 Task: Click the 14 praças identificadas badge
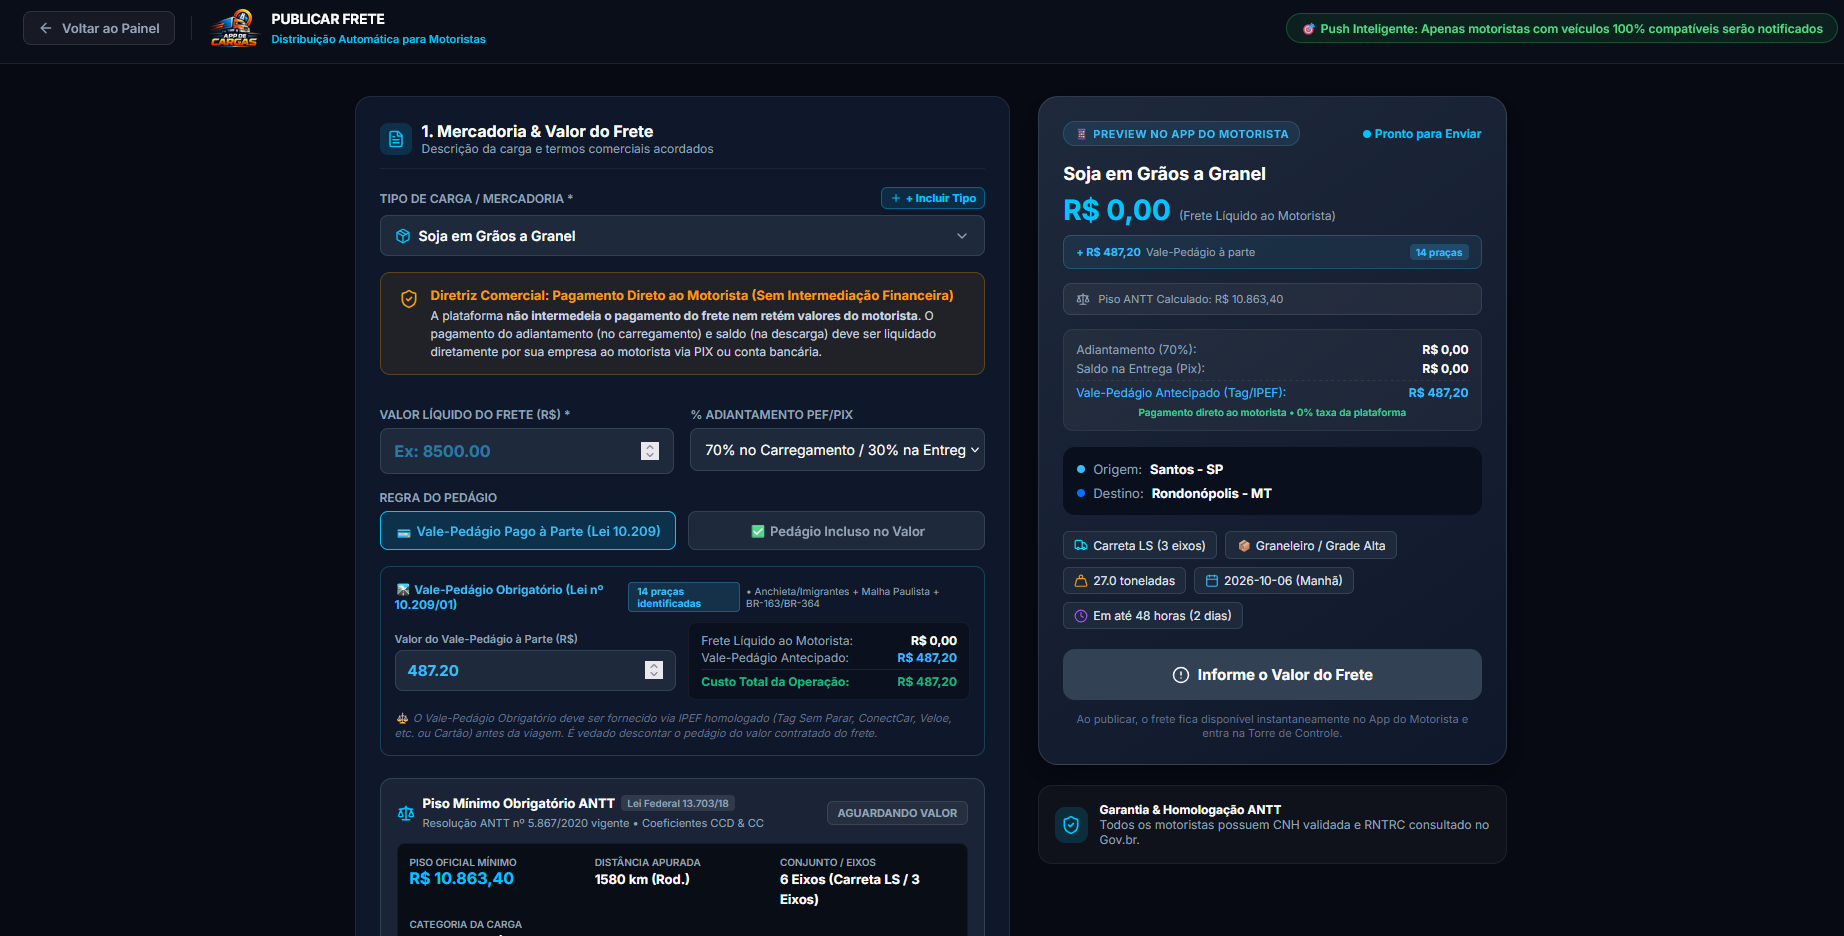pos(684,597)
